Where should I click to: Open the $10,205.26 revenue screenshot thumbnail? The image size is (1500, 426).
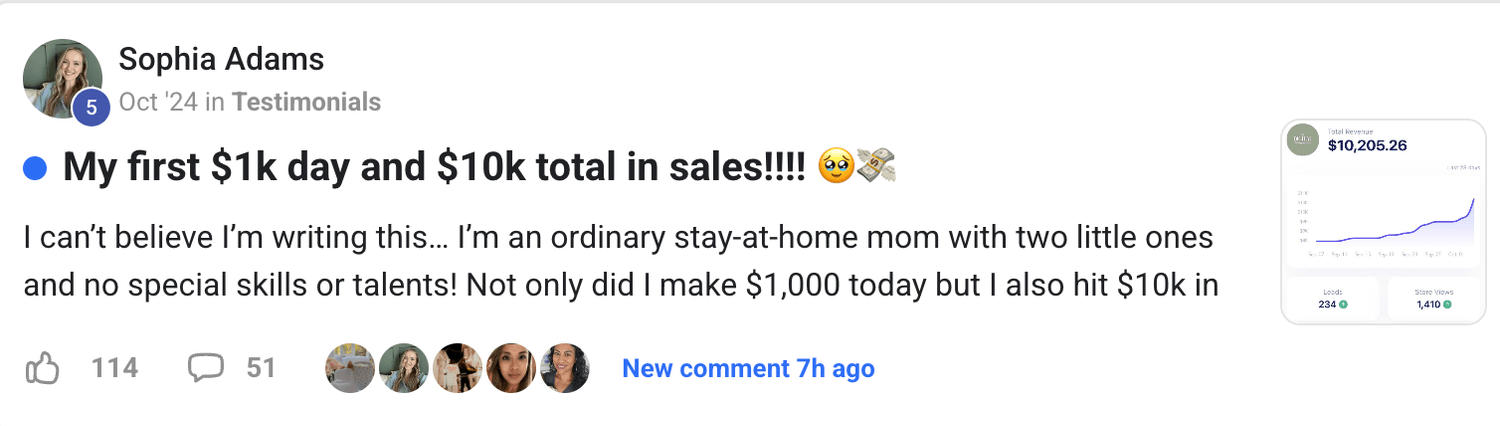tap(1383, 221)
